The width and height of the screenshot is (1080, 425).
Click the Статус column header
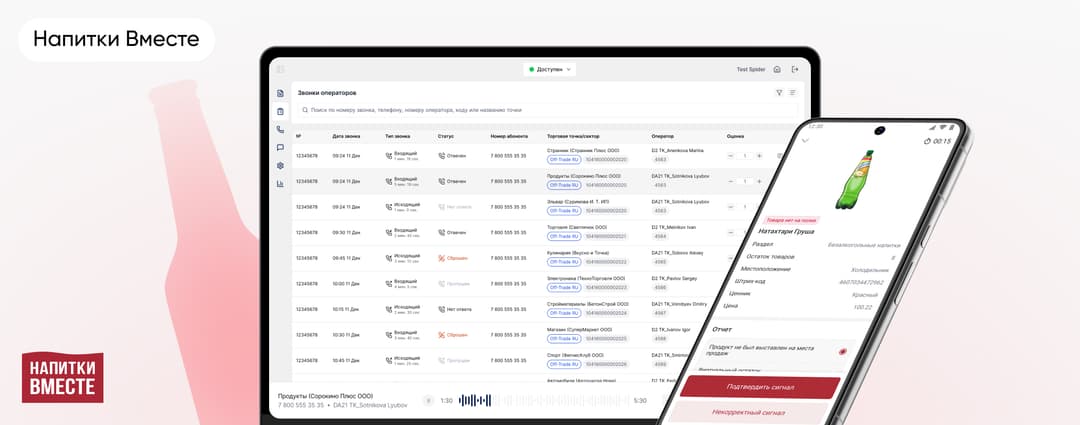coord(446,136)
